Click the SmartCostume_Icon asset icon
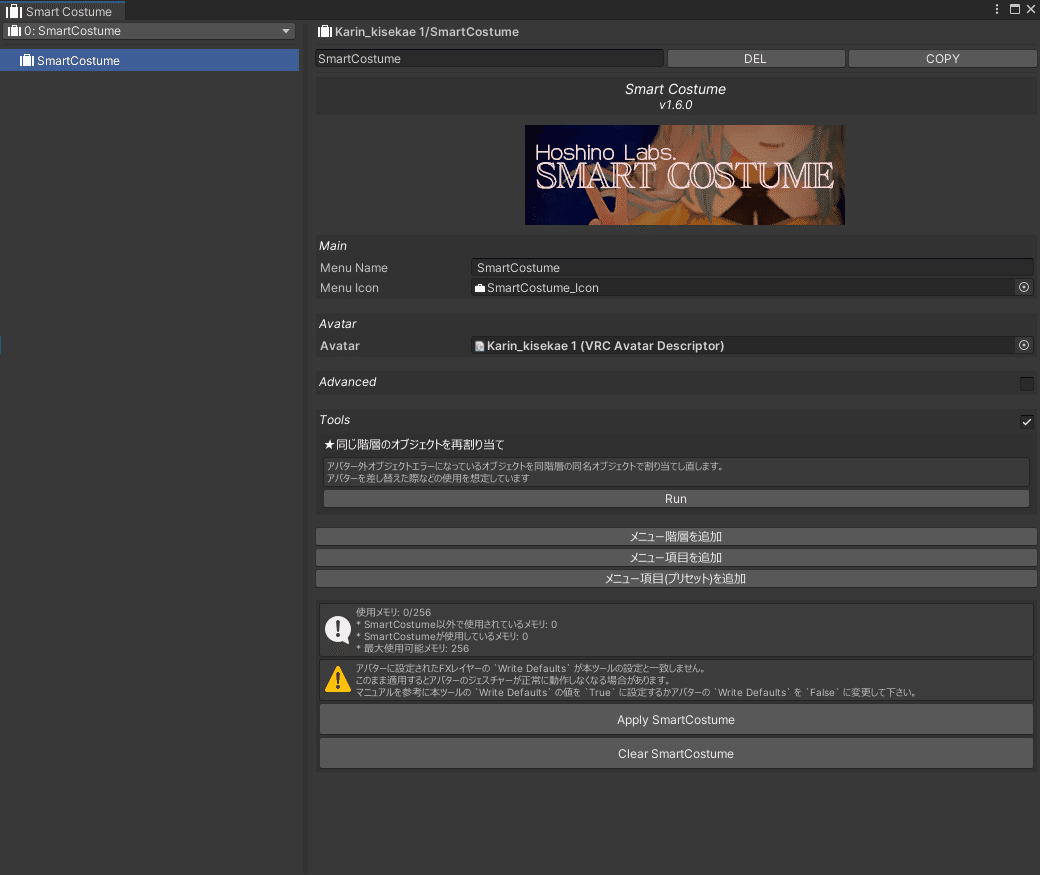The width and height of the screenshot is (1040, 875). 480,288
